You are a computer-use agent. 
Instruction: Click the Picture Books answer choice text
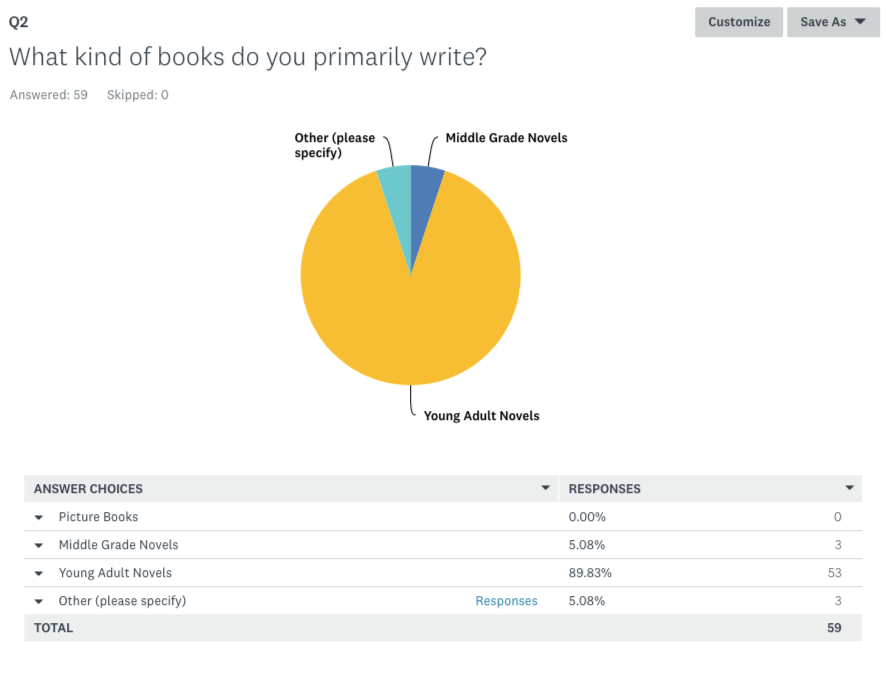tap(98, 517)
